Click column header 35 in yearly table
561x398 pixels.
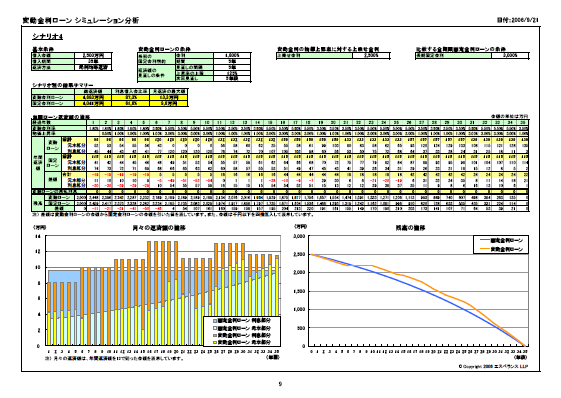coord(522,122)
